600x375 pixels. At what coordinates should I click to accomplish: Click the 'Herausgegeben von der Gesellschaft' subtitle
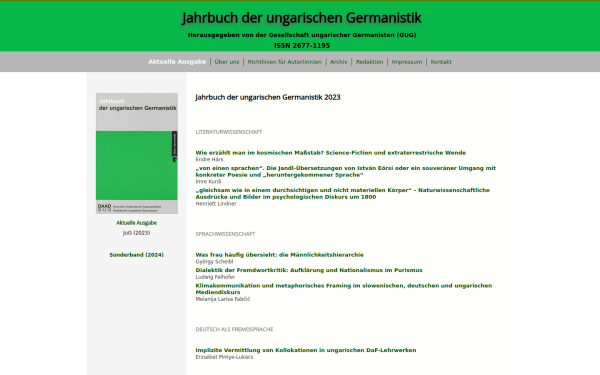point(302,35)
